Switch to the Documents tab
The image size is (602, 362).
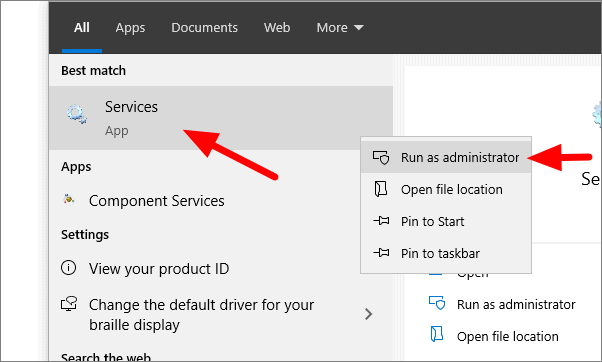(x=204, y=28)
